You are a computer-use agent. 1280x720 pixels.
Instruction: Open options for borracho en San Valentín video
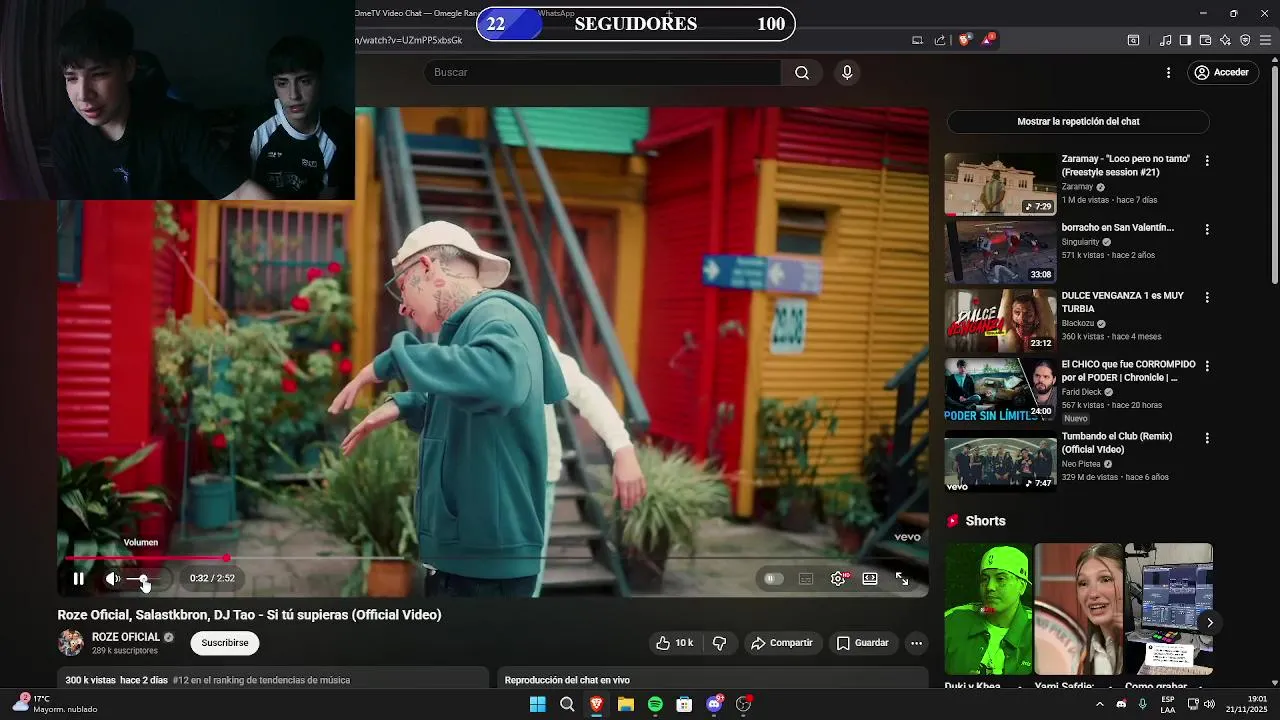(1207, 229)
